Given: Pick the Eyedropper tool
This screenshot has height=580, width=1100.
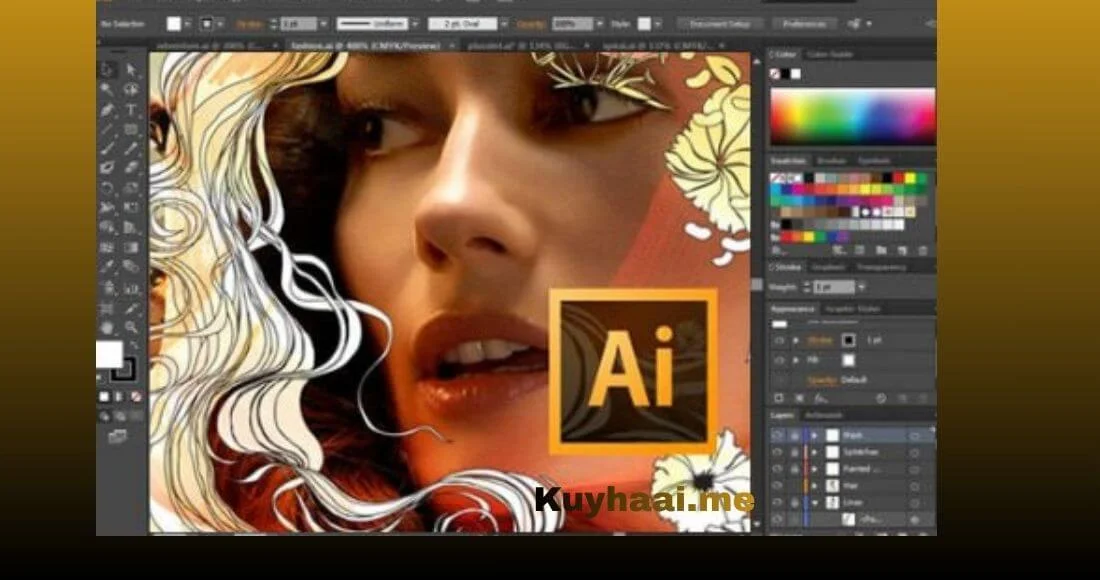Looking at the screenshot, I should 107,267.
